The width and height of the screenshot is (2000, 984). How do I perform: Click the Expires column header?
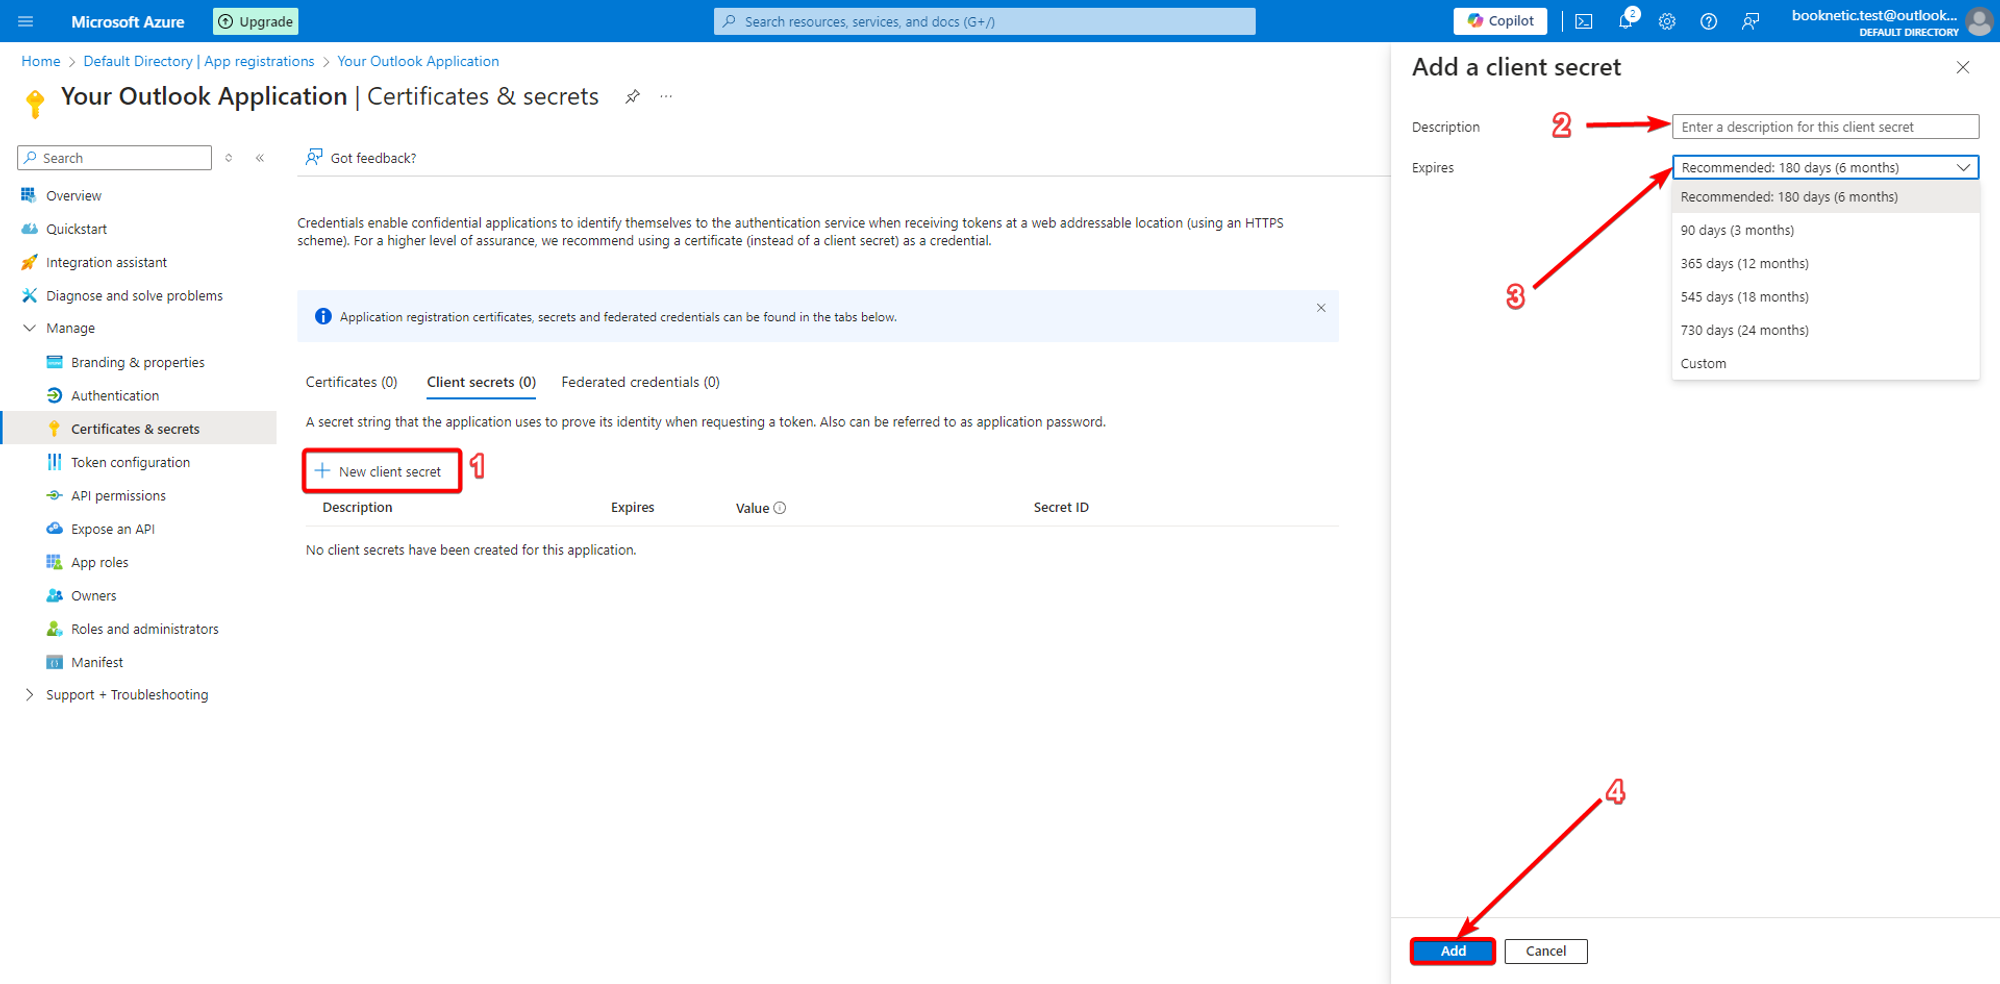pyautogui.click(x=632, y=508)
